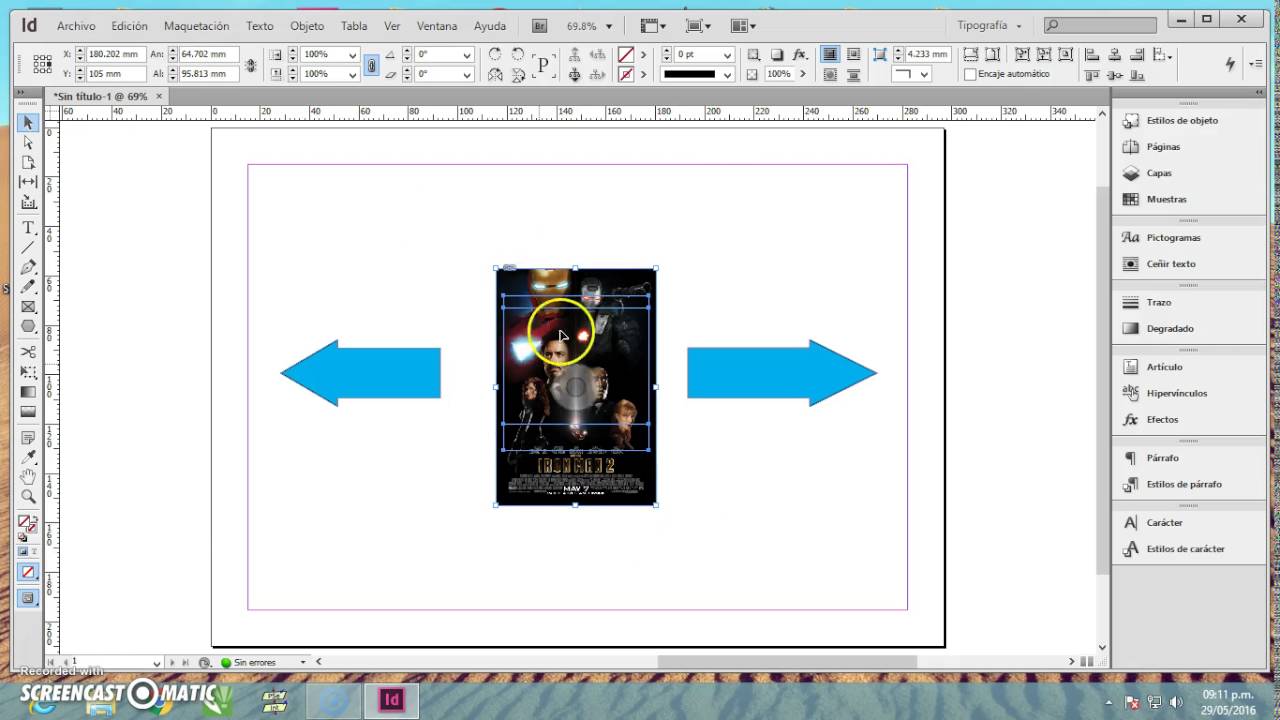Select the Scissors tool
The height and width of the screenshot is (720, 1280).
coord(28,352)
